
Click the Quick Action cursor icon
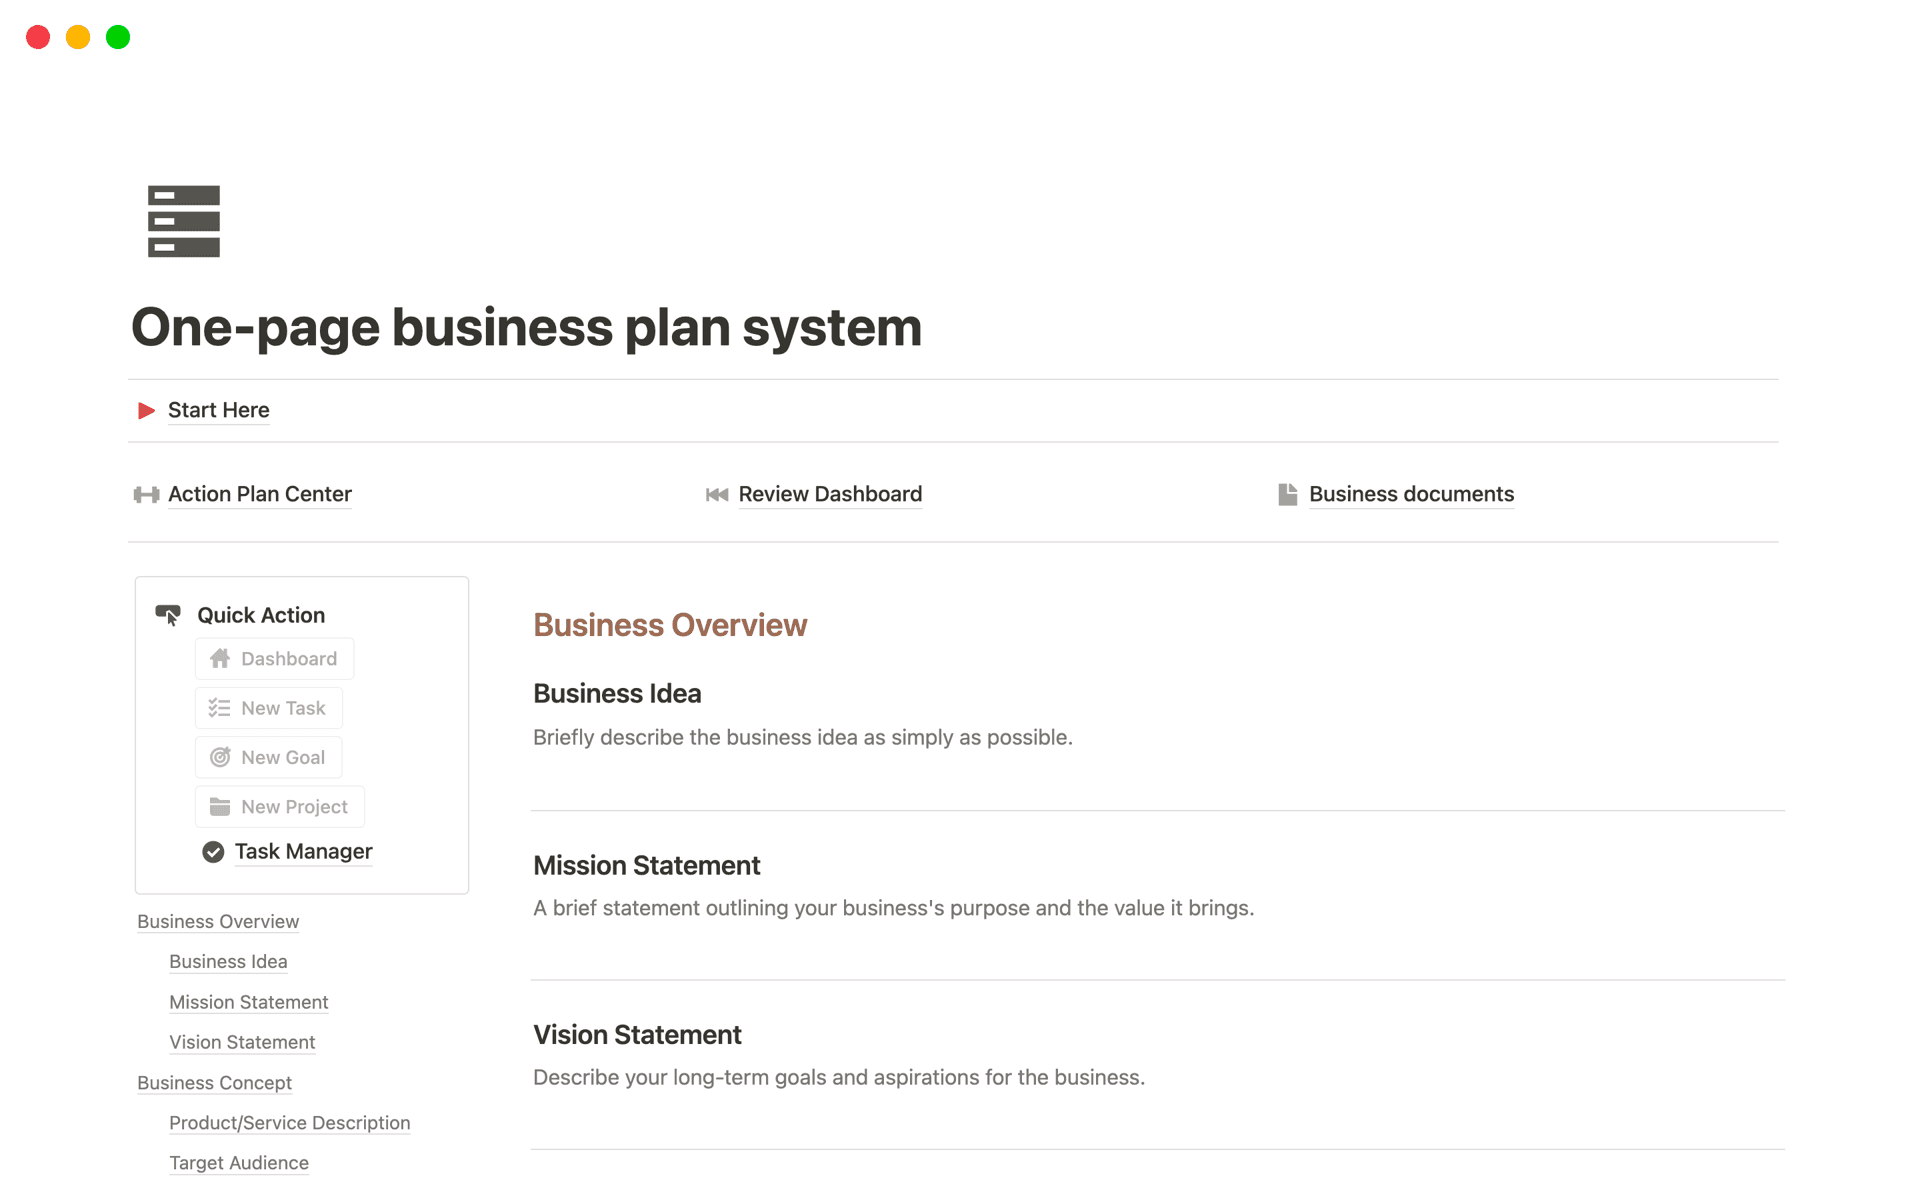168,615
